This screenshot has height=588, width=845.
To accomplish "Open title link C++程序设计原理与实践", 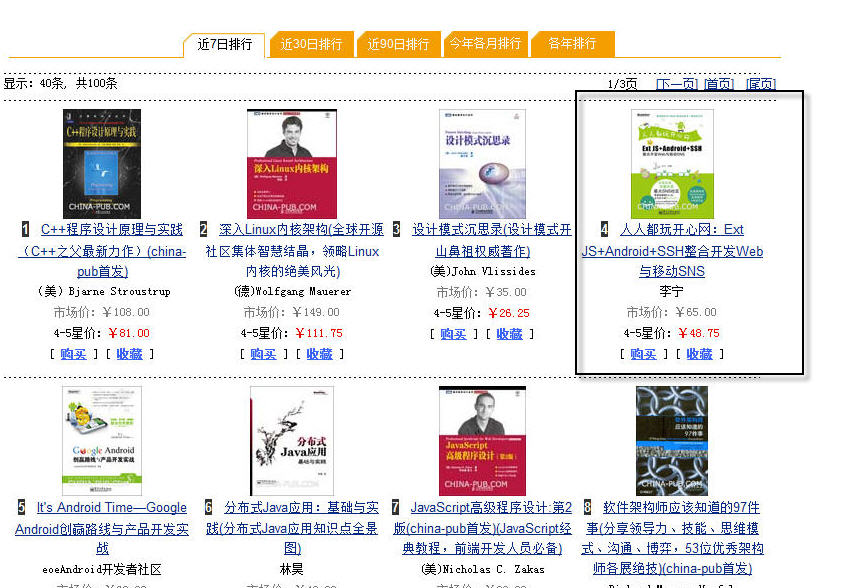I will coord(102,251).
